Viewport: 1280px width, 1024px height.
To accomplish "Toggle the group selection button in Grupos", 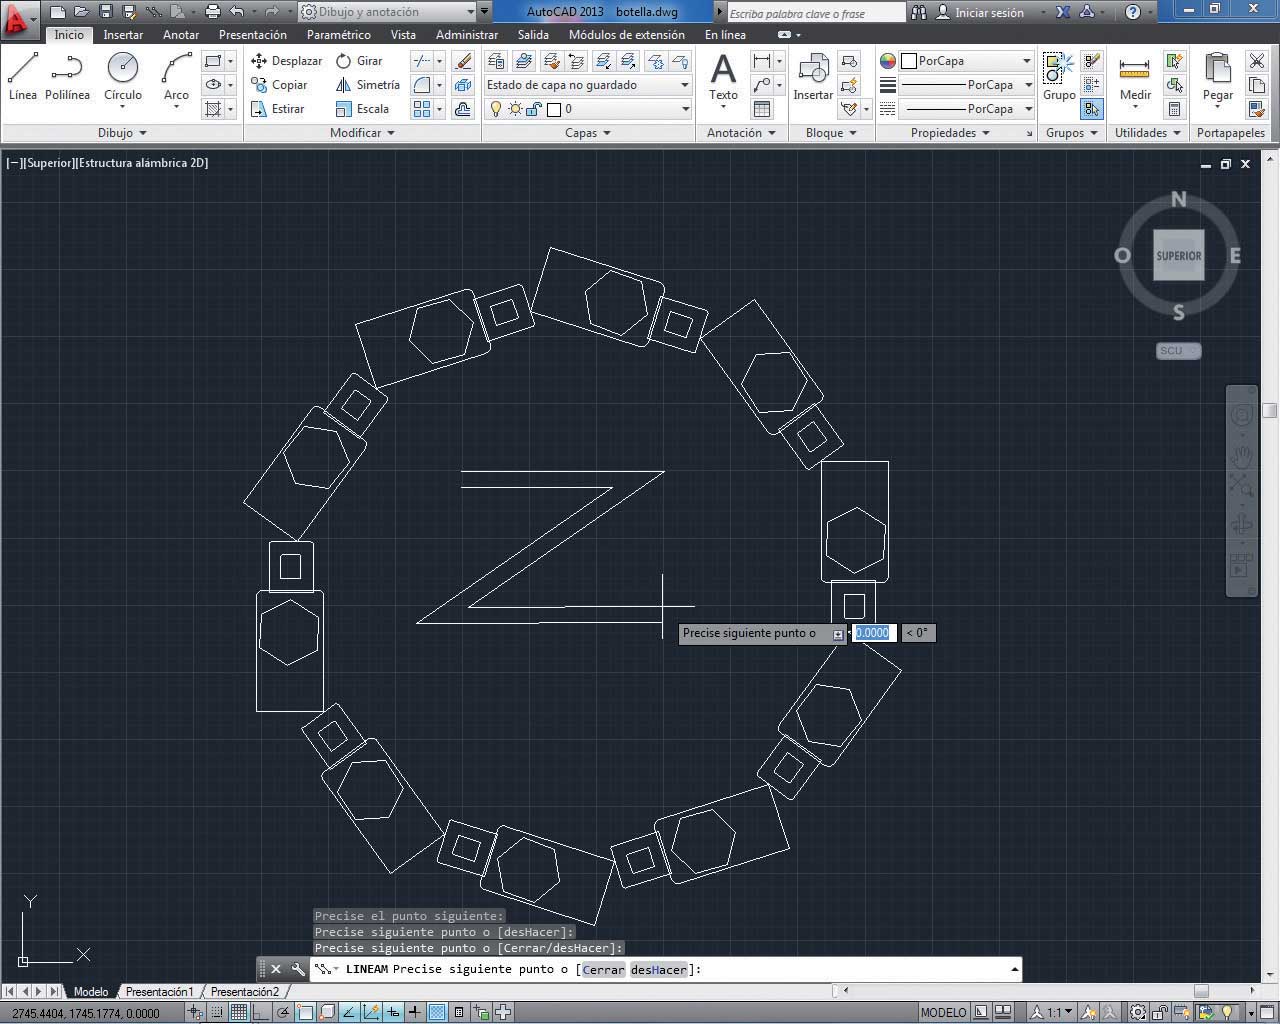I will [1092, 108].
